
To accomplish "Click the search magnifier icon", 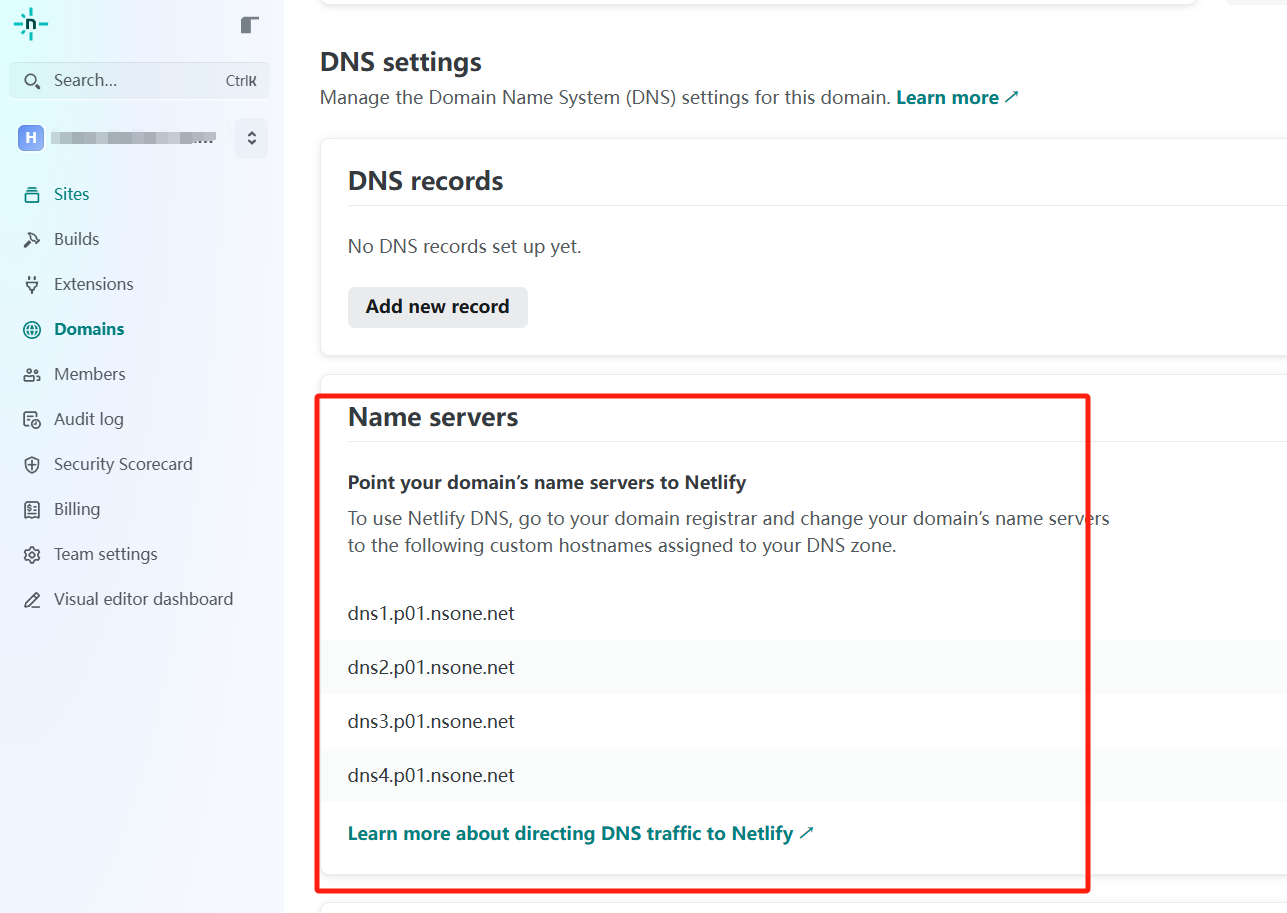I will [32, 81].
